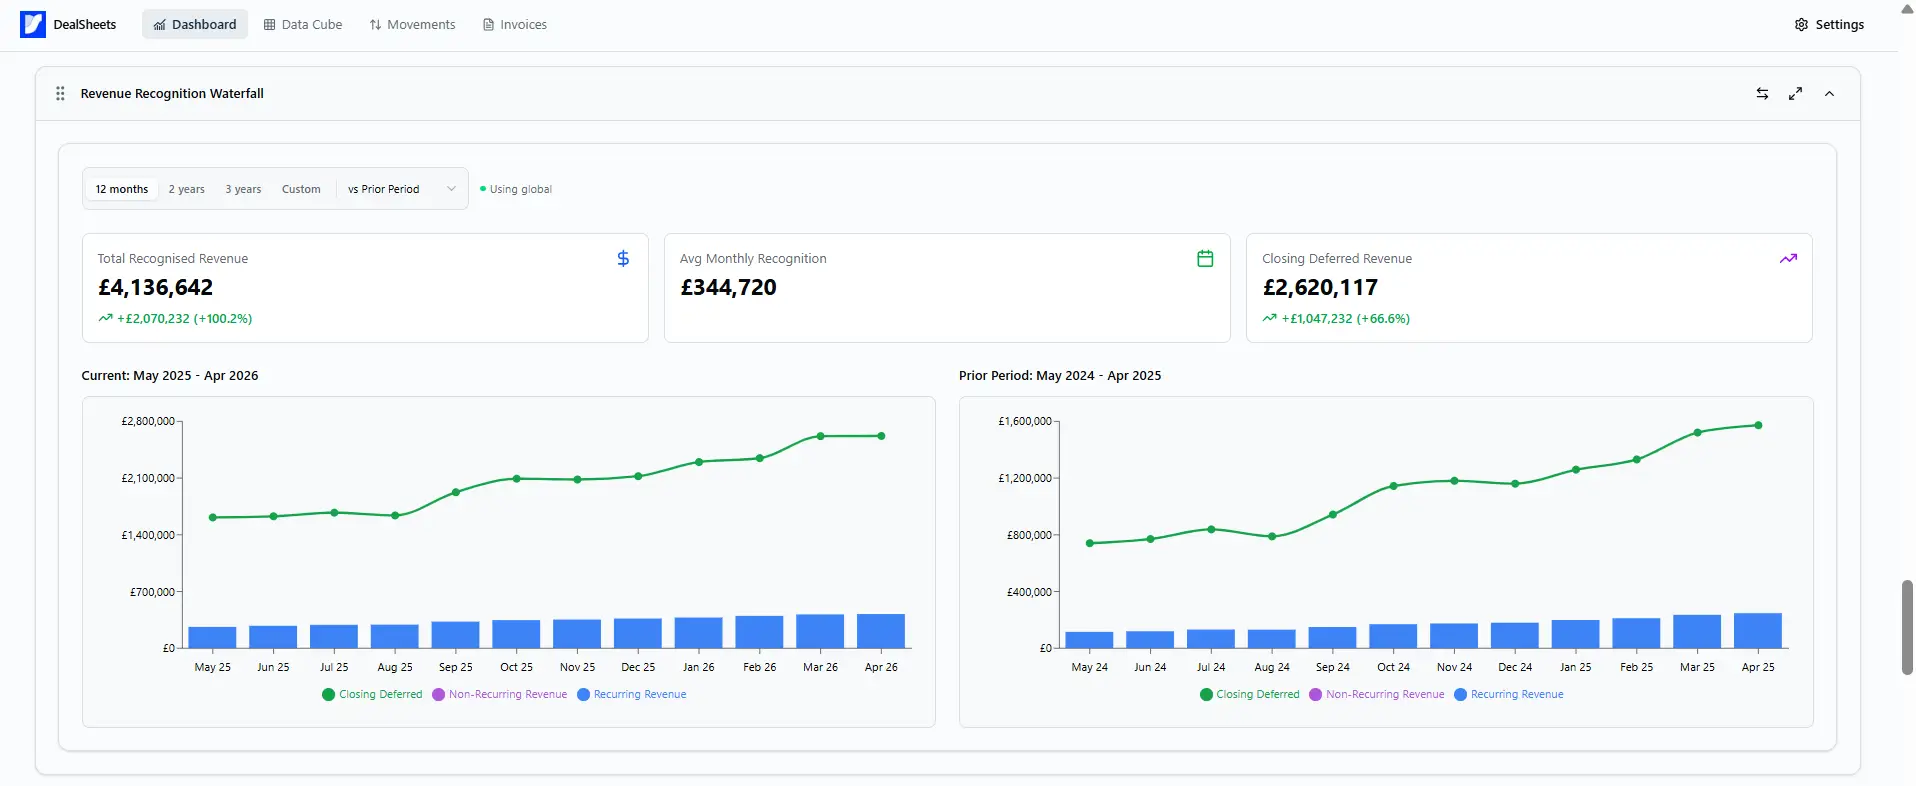1916x786 pixels.
Task: Click the calendar icon on Avg Monthly Recognition
Action: pos(1205,258)
